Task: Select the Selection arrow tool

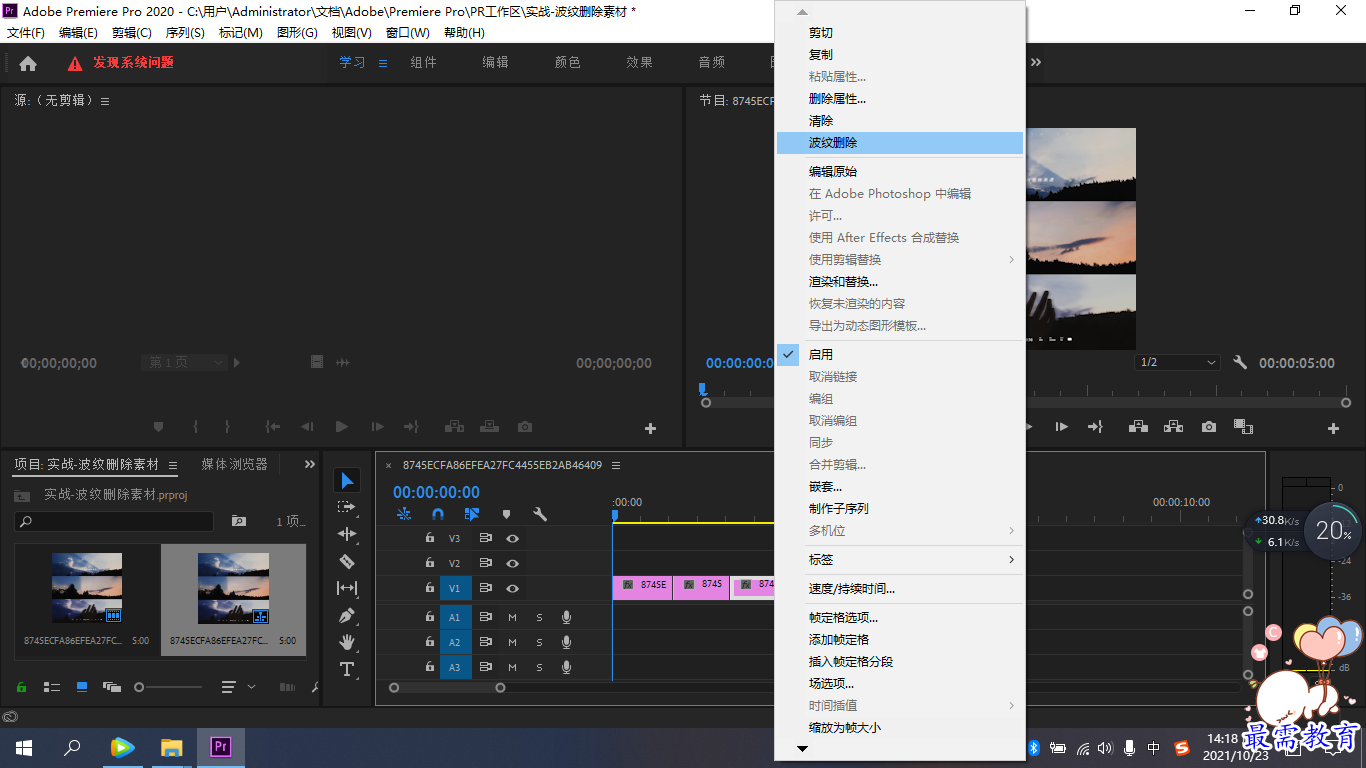Action: click(347, 481)
